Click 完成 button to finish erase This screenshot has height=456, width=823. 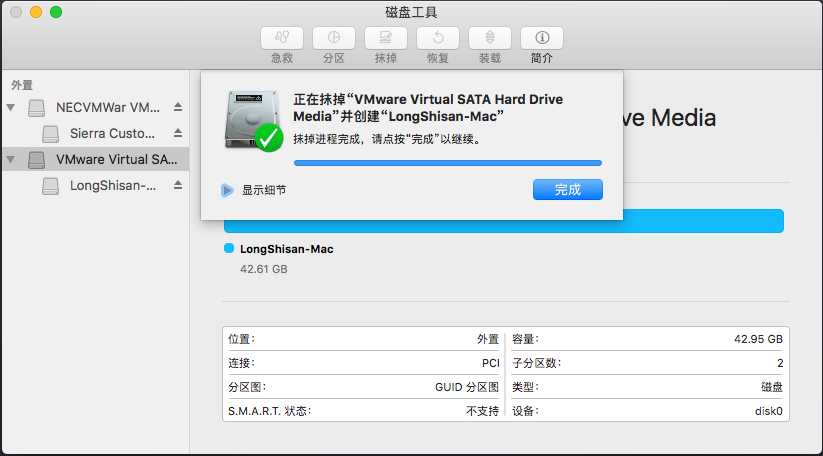pos(567,189)
